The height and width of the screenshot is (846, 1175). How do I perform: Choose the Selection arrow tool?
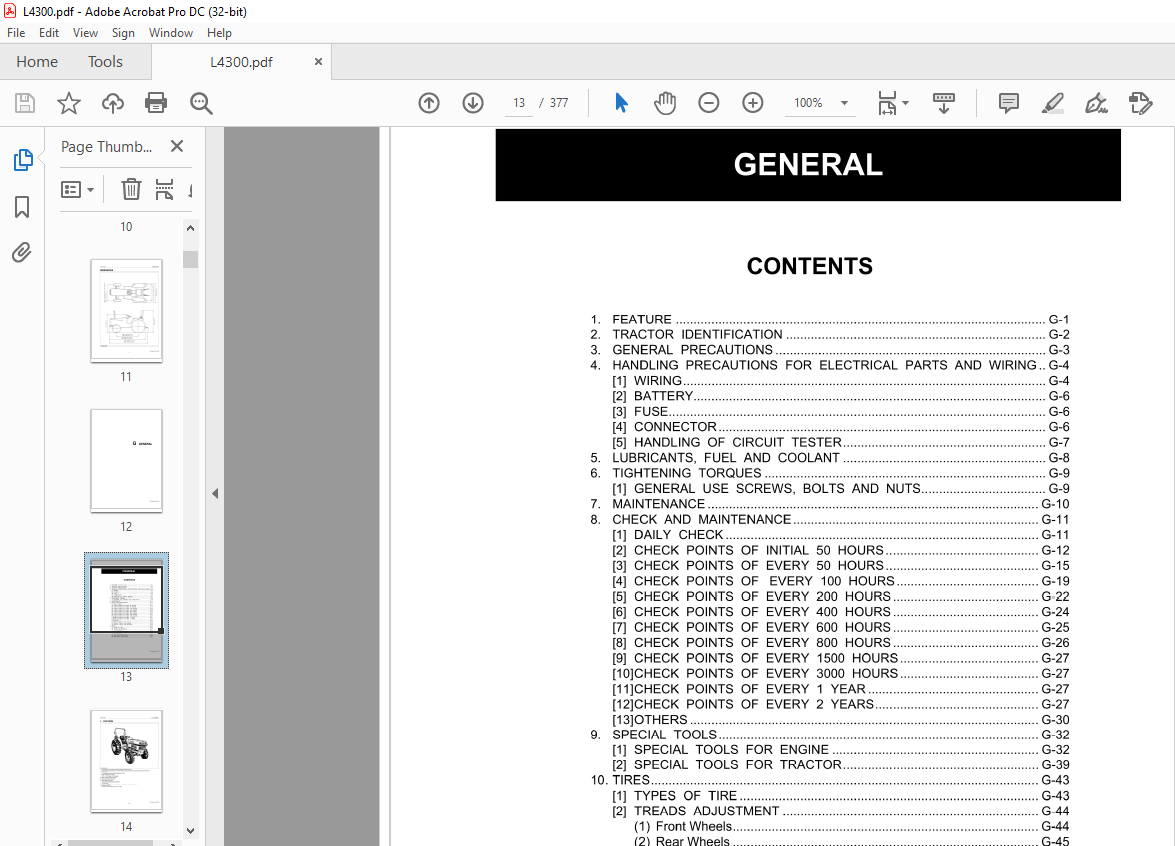[621, 103]
